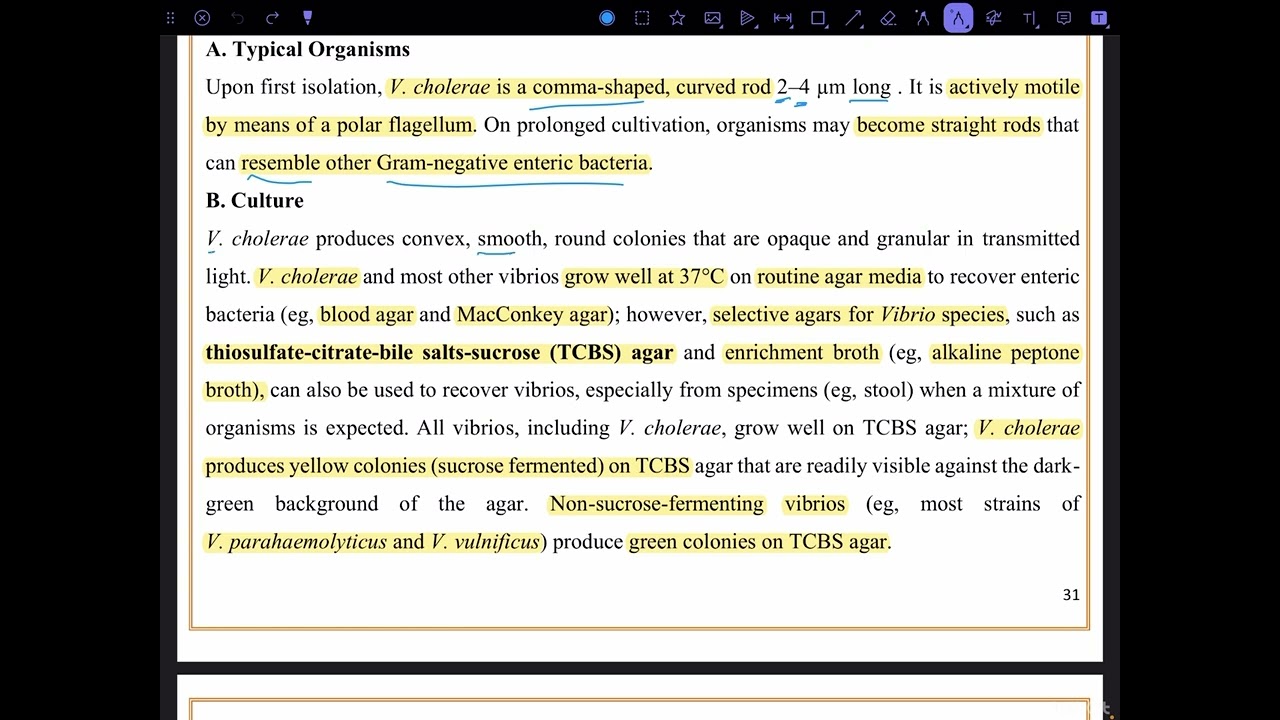The image size is (1280, 720).
Task: Select the laser pointer play tool
Action: click(747, 18)
